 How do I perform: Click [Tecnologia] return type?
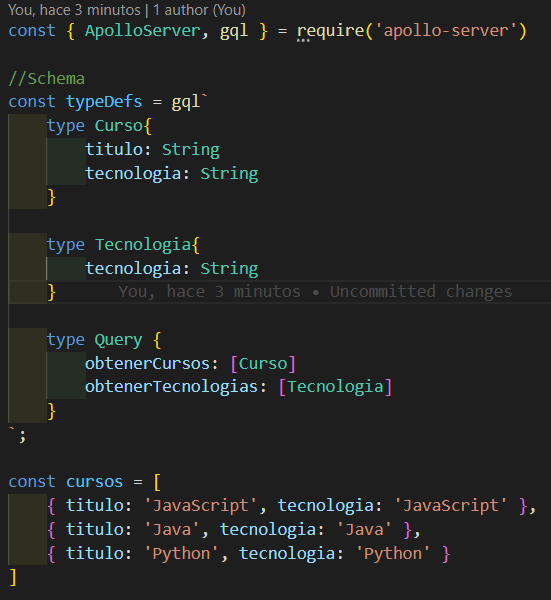click(x=335, y=386)
